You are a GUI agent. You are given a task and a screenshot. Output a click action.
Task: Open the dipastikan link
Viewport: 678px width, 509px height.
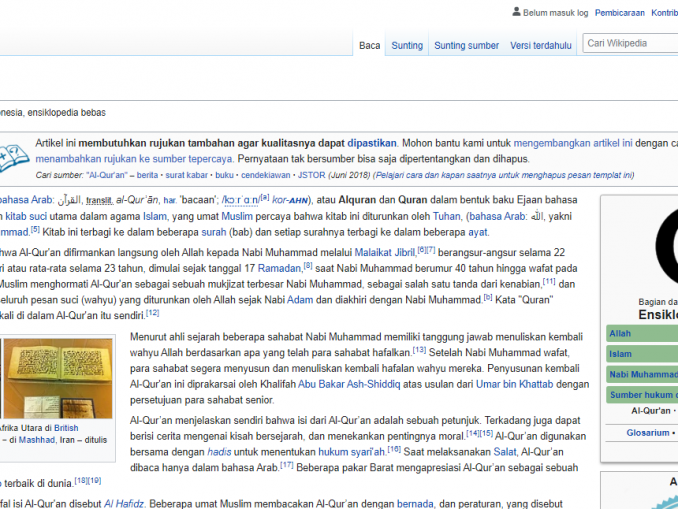pyautogui.click(x=371, y=143)
